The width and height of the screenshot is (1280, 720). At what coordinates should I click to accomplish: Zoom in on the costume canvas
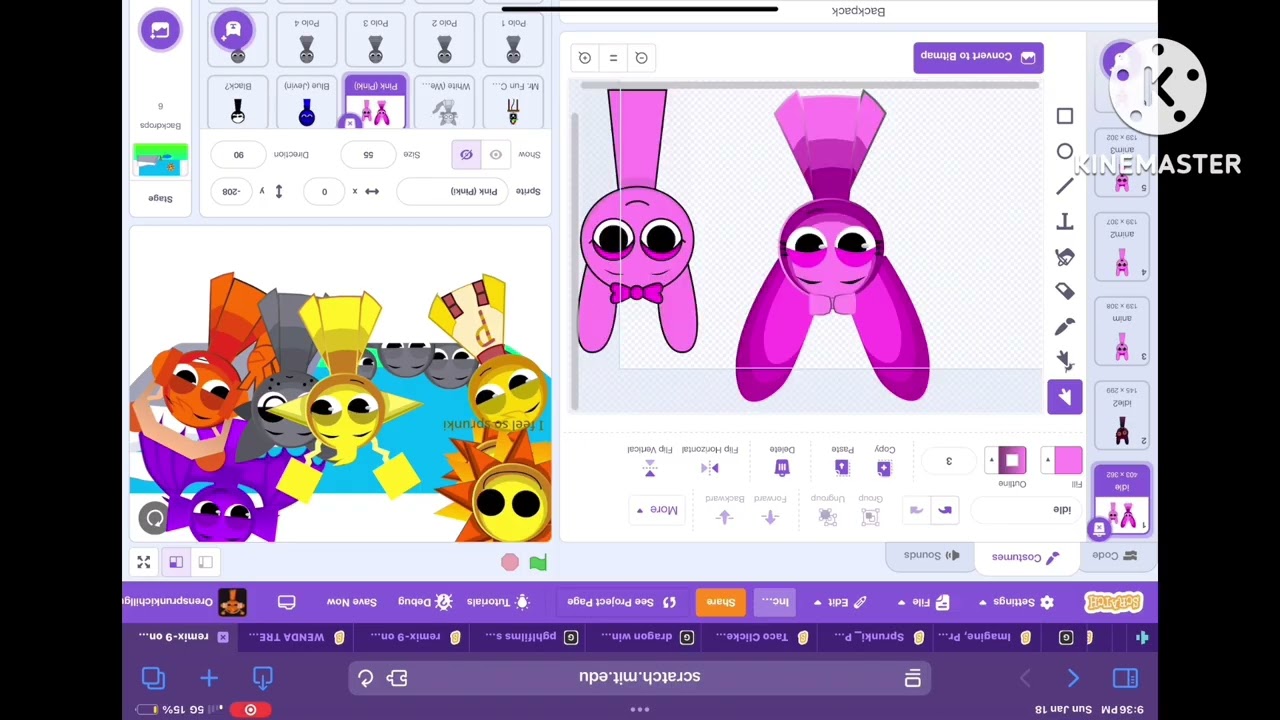(585, 58)
